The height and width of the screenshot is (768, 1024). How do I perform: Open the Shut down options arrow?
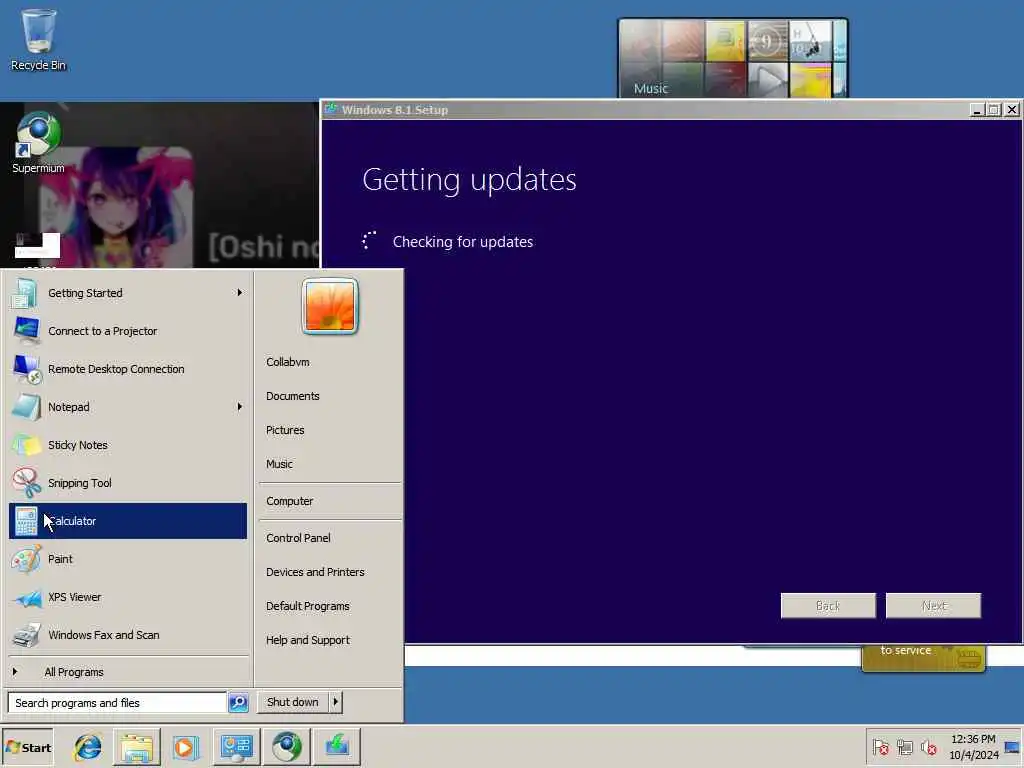[x=336, y=702]
